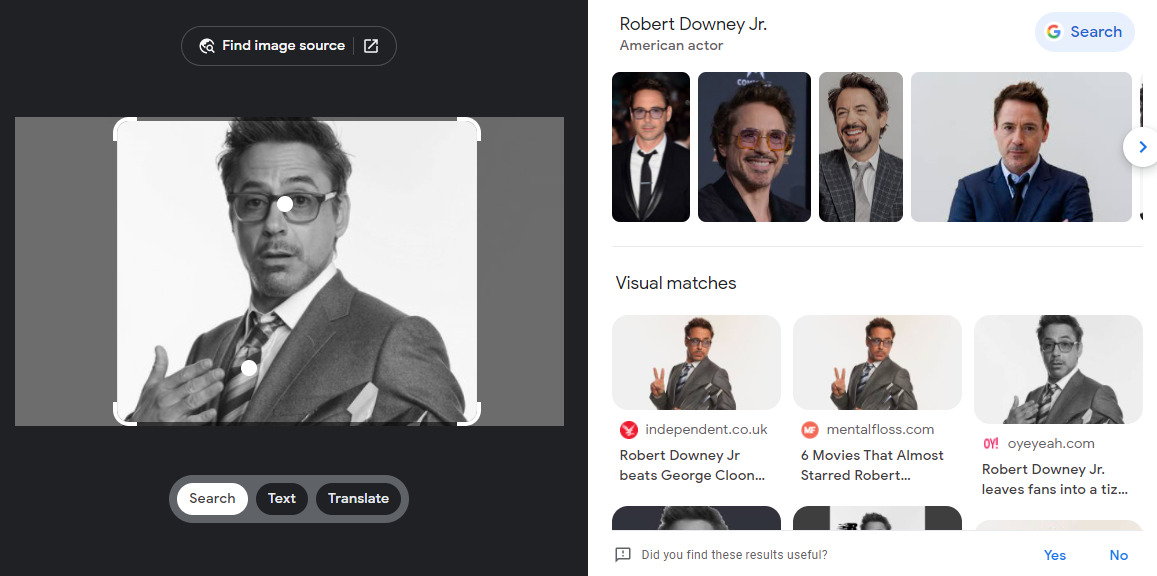
Task: Select the Search mode tab
Action: pos(212,499)
